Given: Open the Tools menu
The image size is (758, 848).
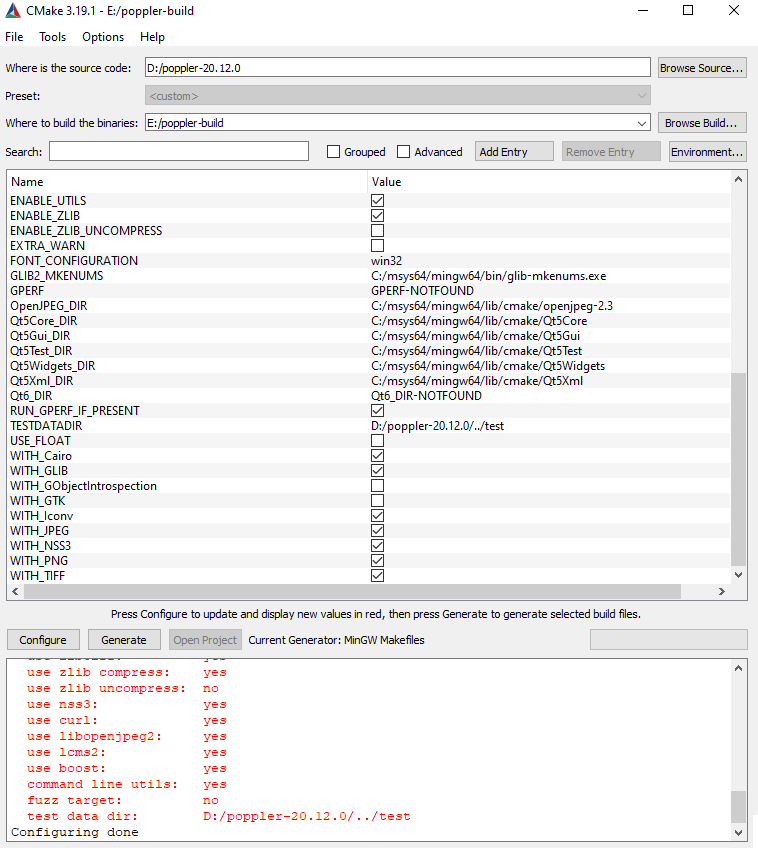Looking at the screenshot, I should (52, 37).
